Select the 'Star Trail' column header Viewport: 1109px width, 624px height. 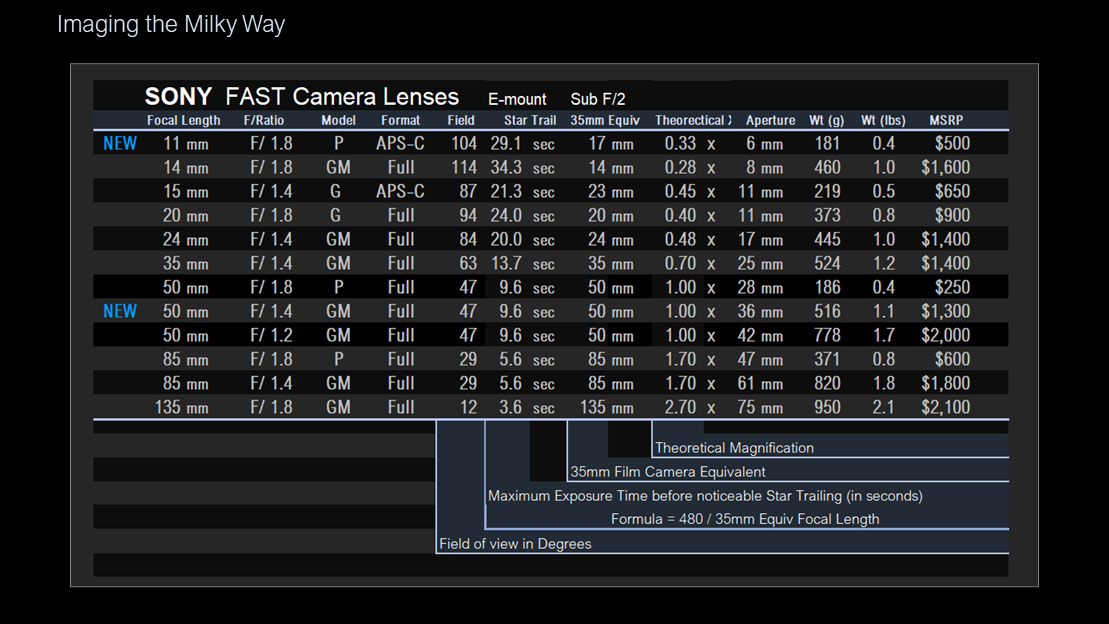530,120
